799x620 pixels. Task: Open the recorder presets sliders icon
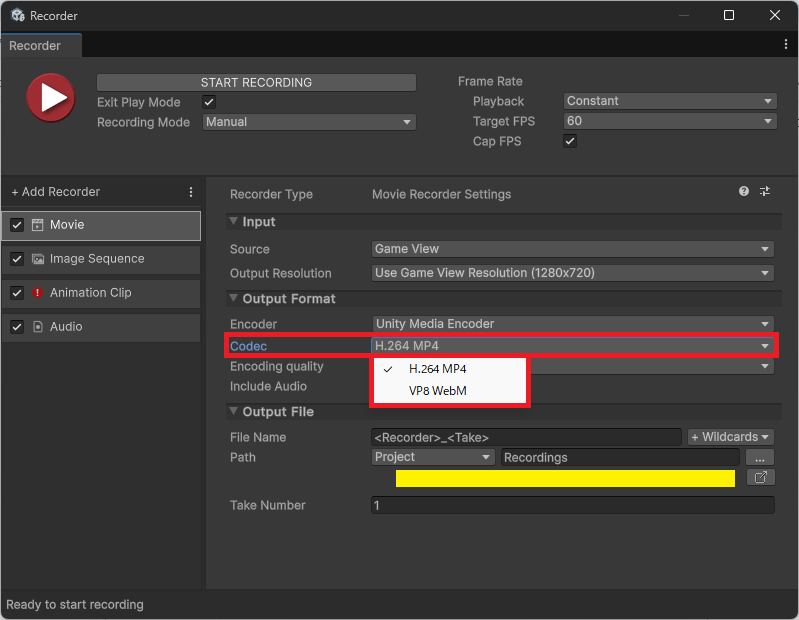coord(765,192)
